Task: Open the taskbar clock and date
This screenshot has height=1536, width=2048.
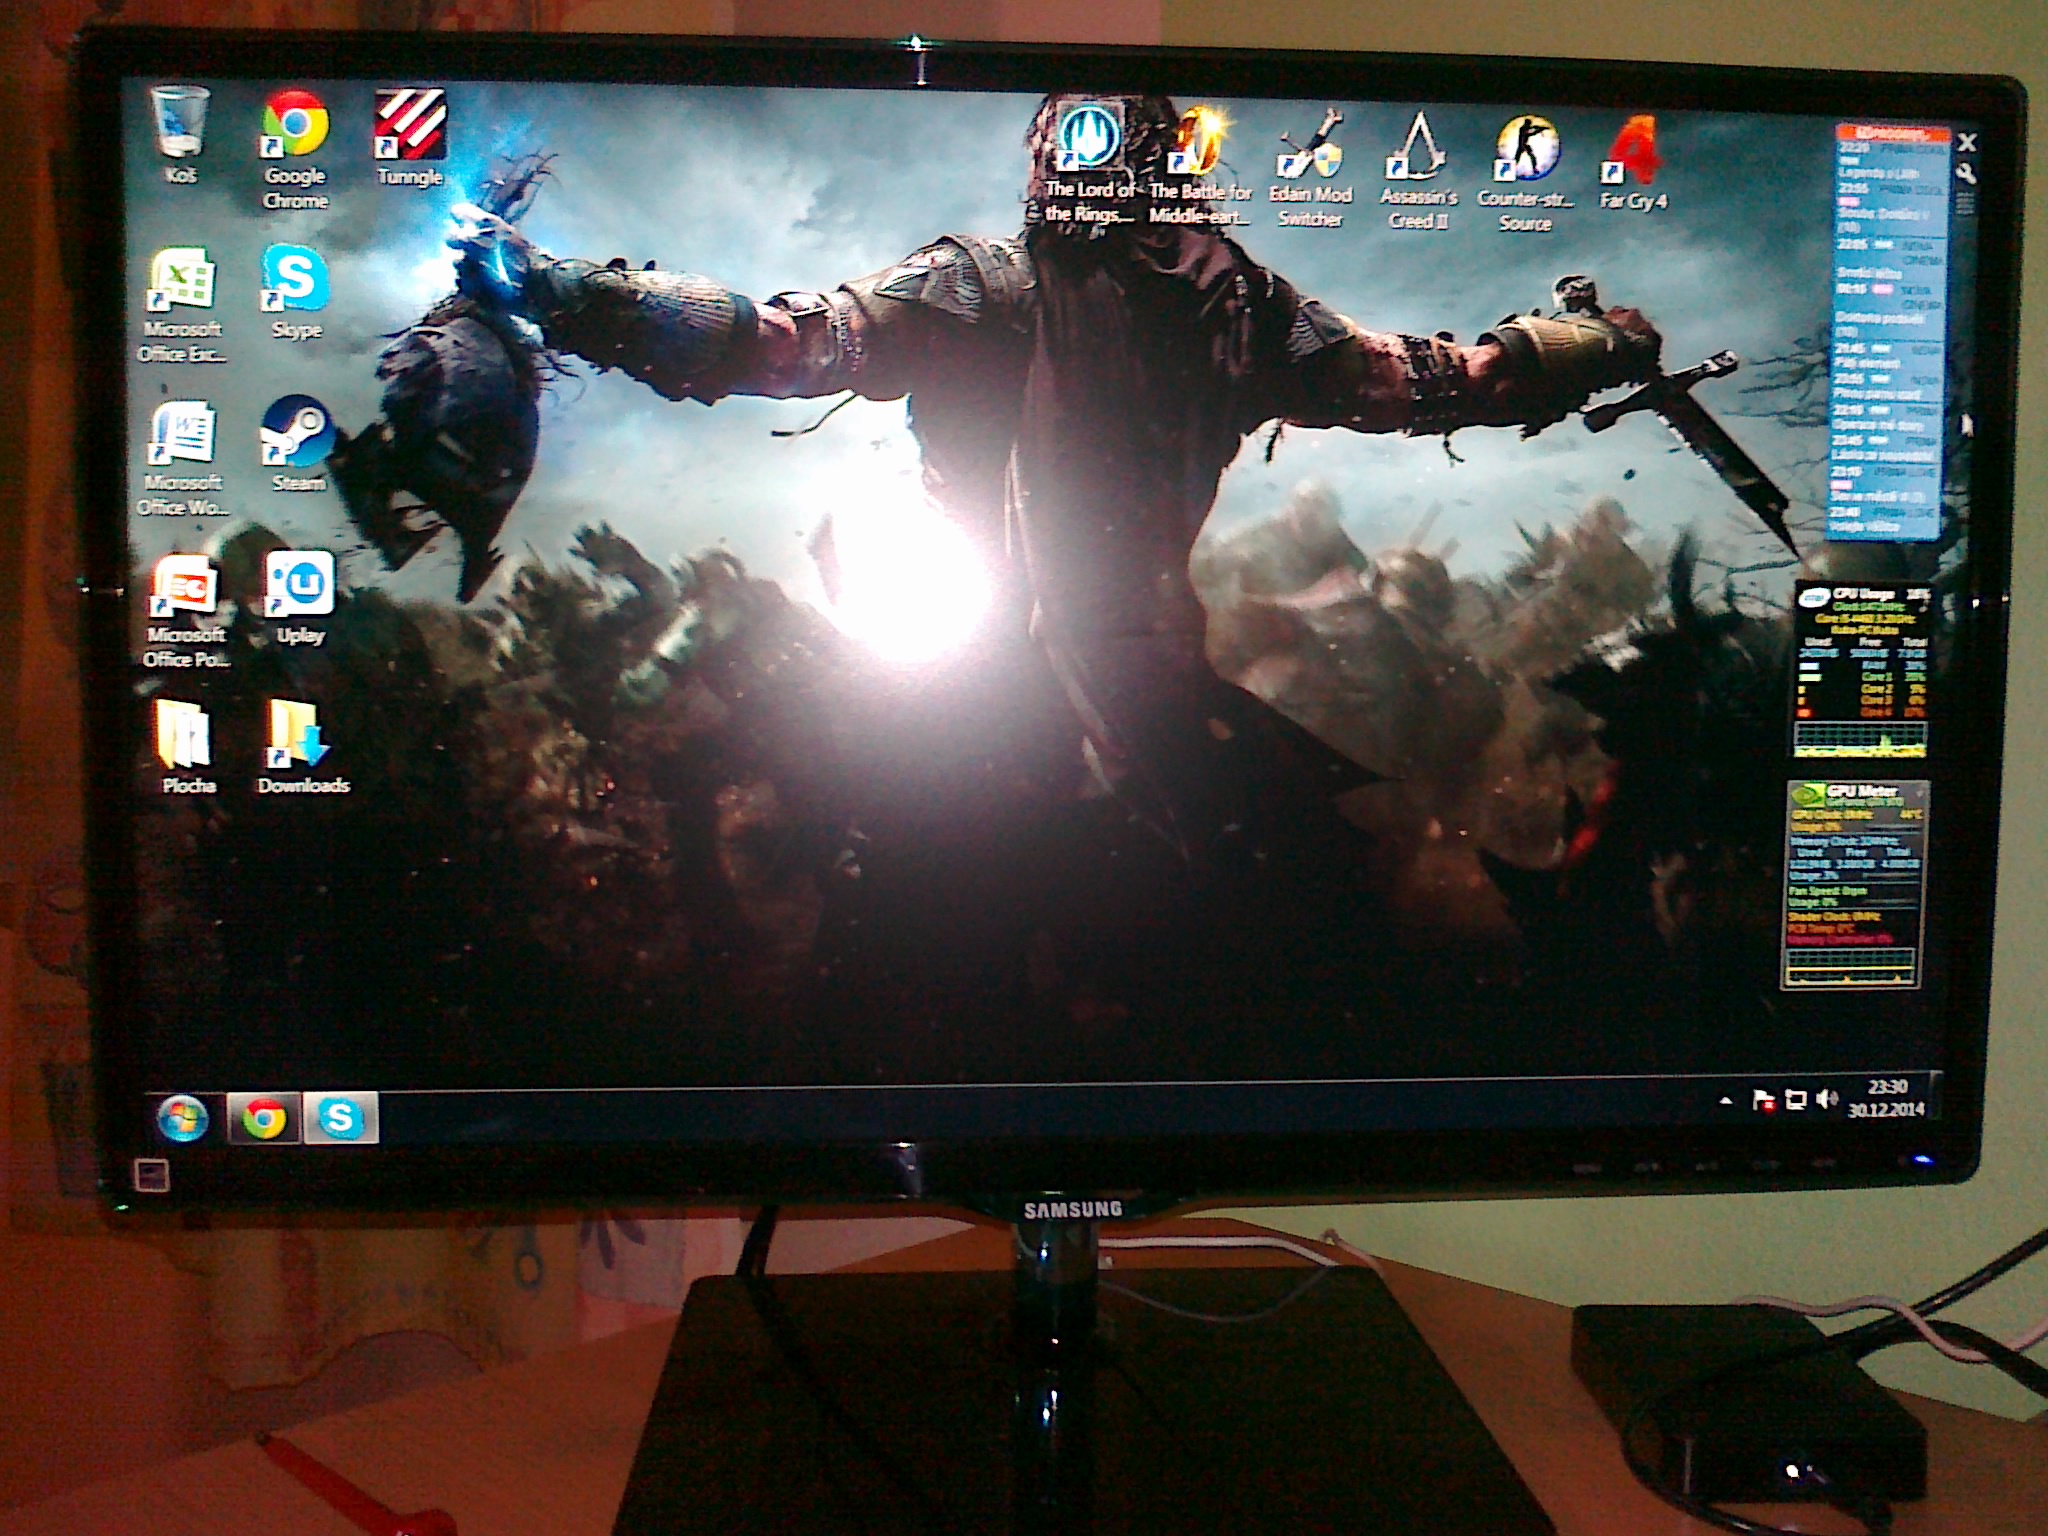Action: click(x=1886, y=1098)
